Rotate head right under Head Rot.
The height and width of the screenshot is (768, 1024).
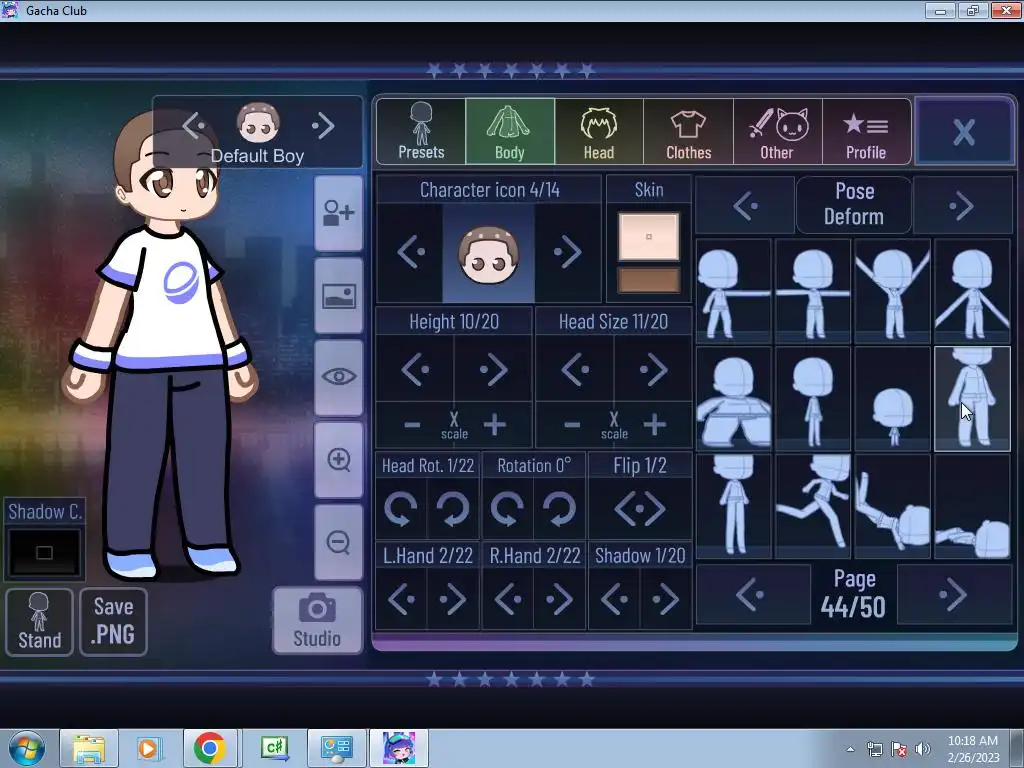pos(453,509)
